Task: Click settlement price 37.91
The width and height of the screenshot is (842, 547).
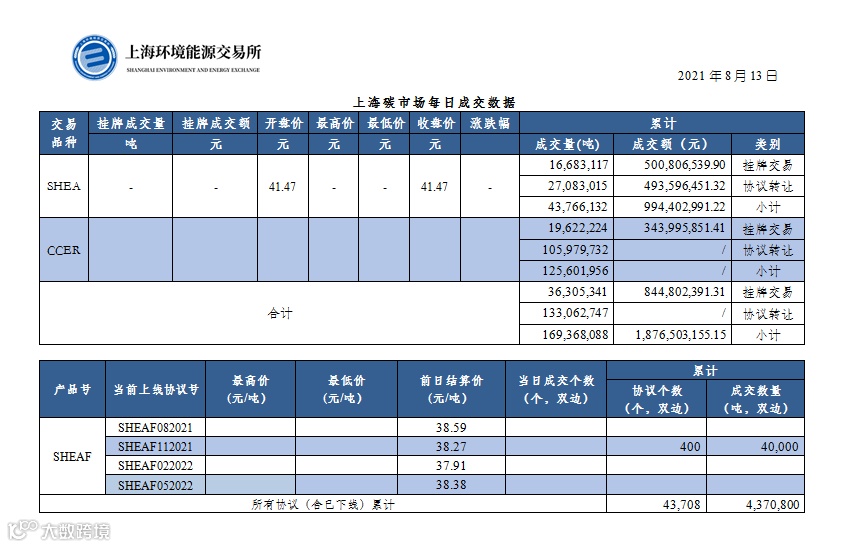Action: click(x=451, y=465)
